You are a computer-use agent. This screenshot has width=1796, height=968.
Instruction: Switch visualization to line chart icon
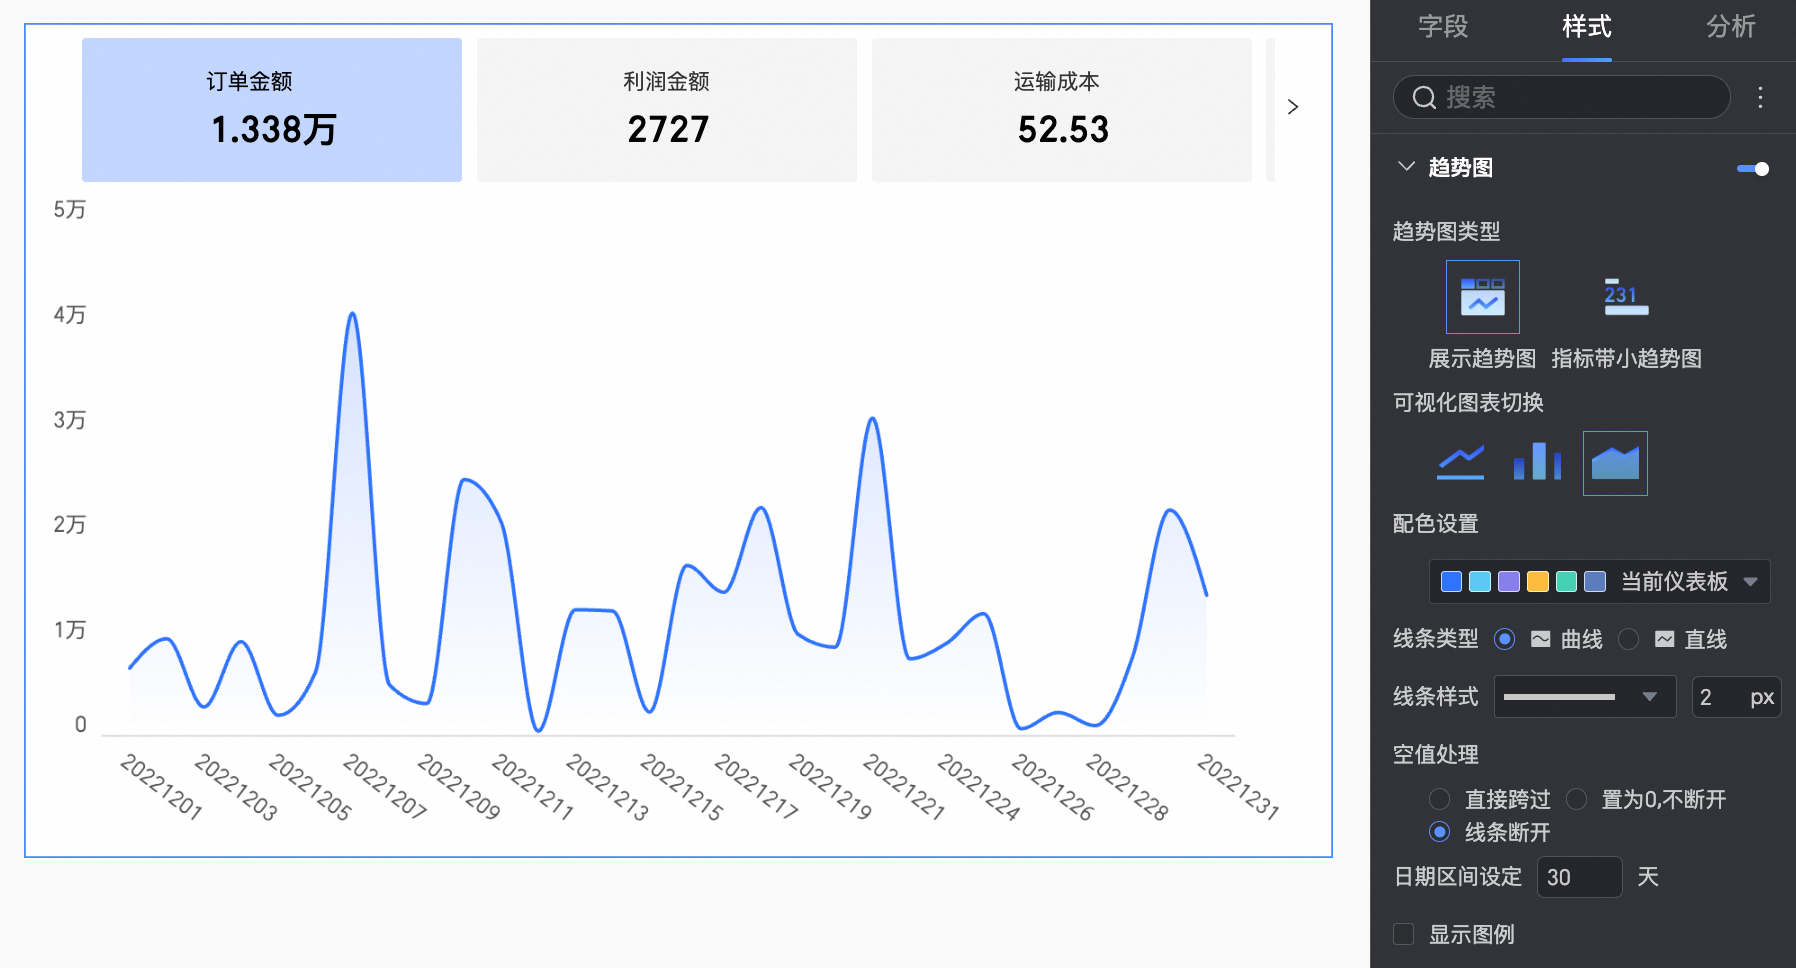click(x=1460, y=463)
